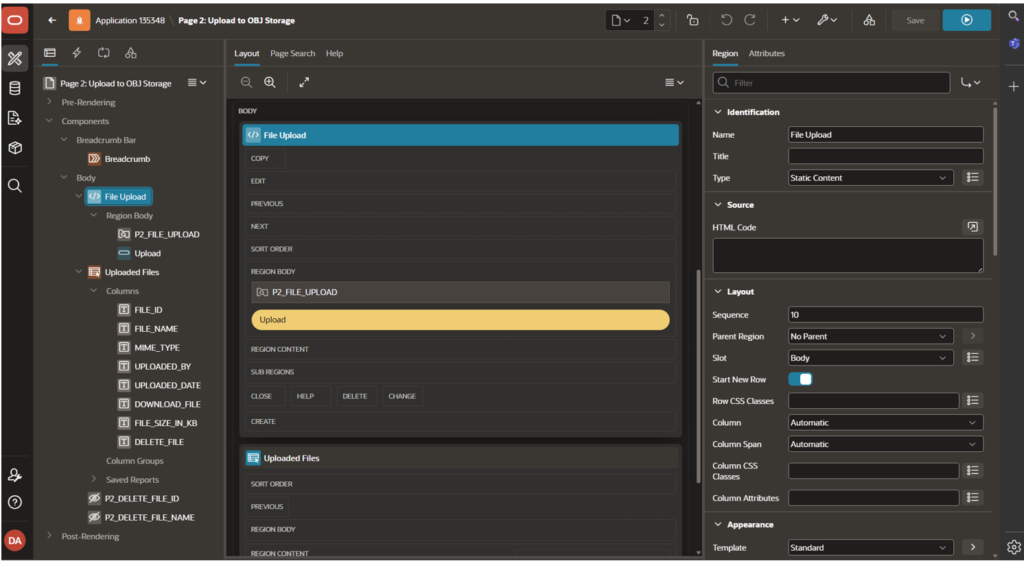Click the property Filter search field

click(831, 83)
